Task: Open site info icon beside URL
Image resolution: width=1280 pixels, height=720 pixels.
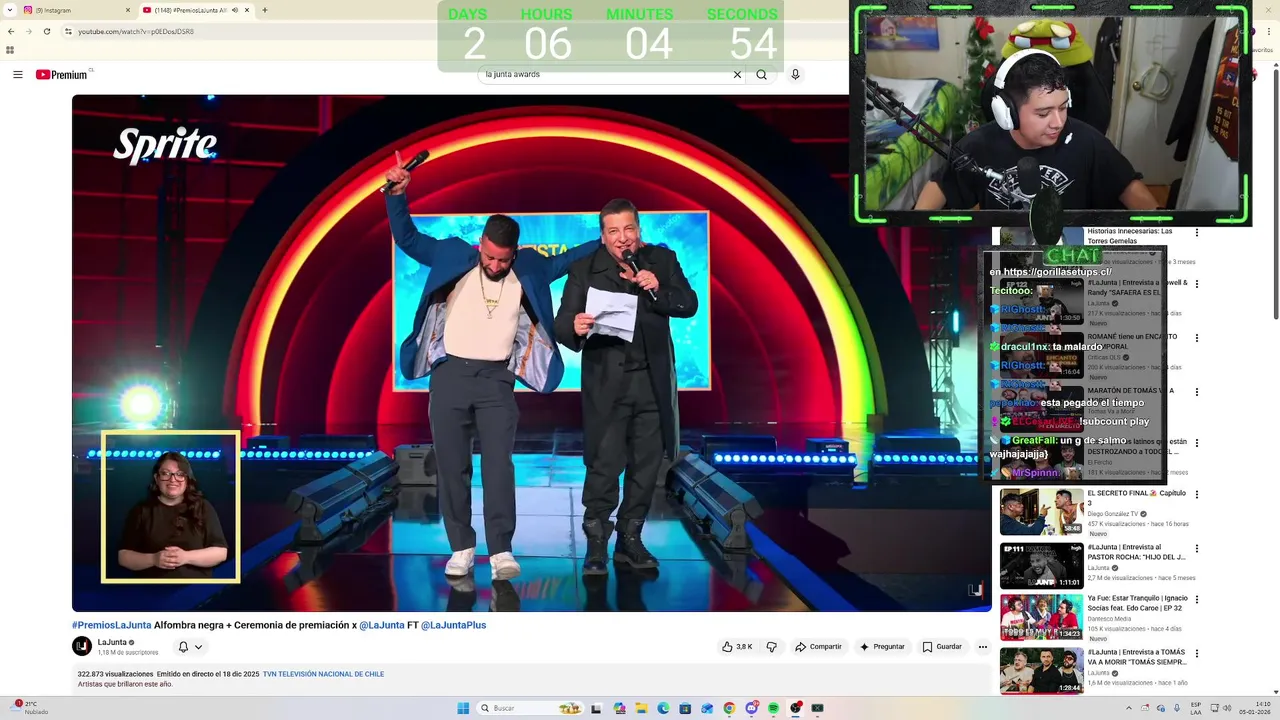Action: point(68,31)
